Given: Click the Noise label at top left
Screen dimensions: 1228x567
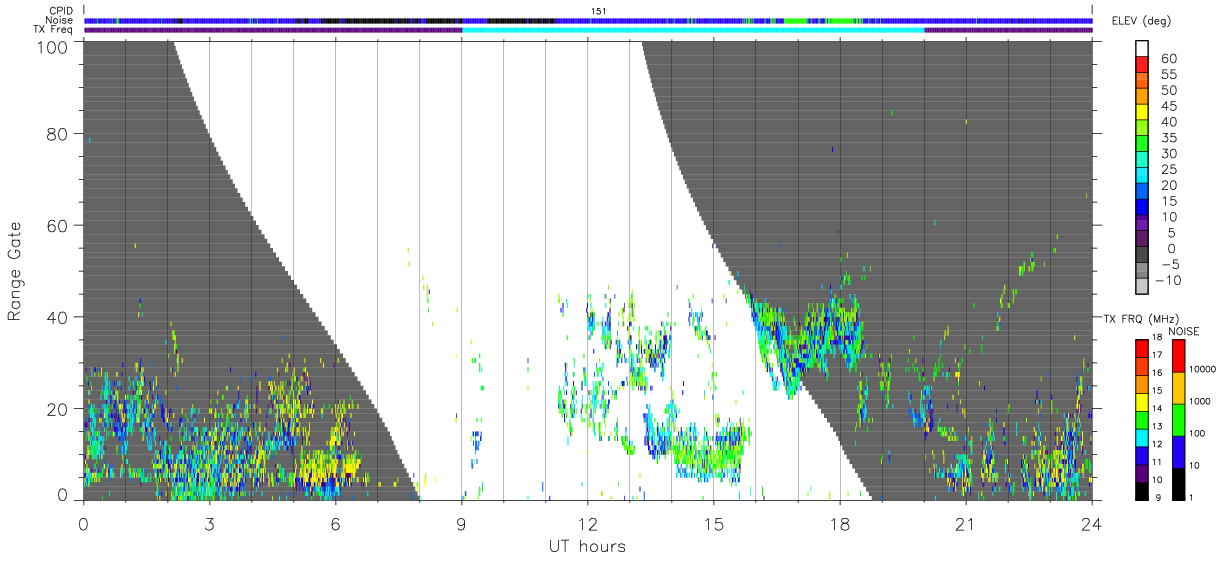Looking at the screenshot, I should coord(61,20).
